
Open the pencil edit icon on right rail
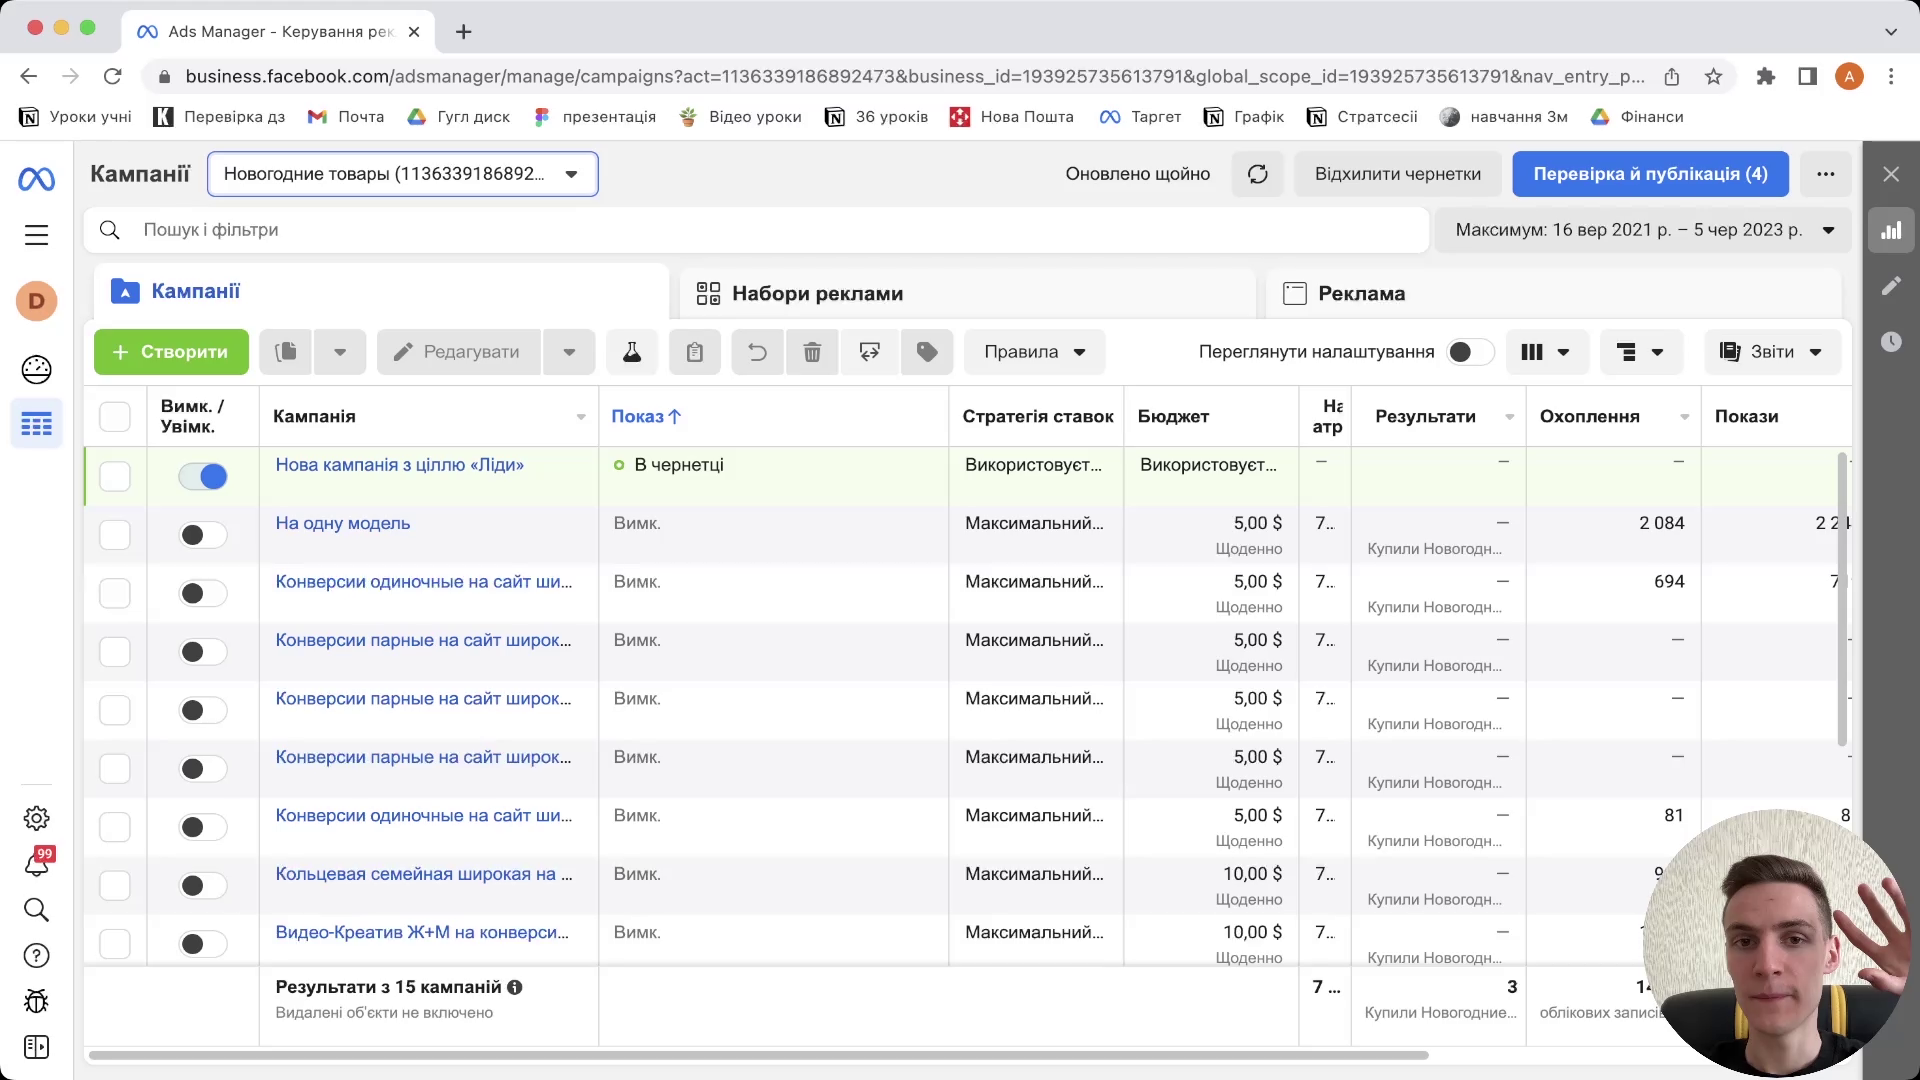coord(1890,286)
